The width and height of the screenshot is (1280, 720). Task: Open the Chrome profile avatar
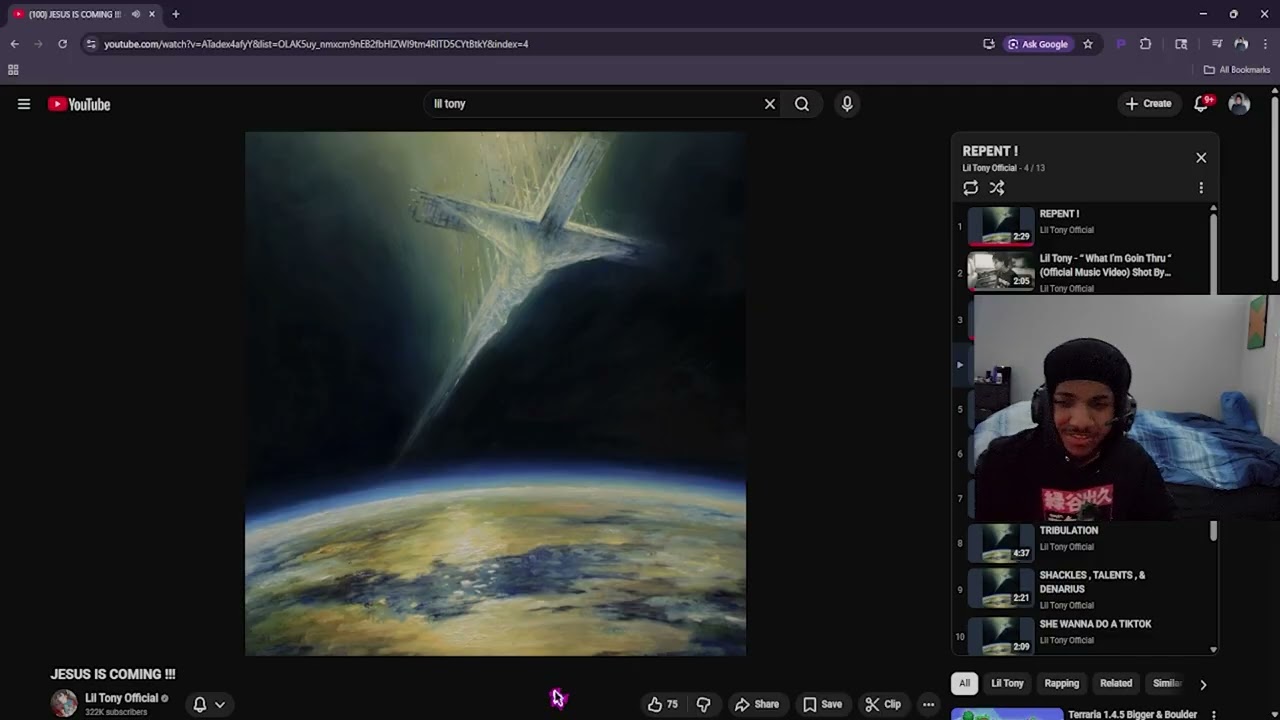pyautogui.click(x=1241, y=44)
